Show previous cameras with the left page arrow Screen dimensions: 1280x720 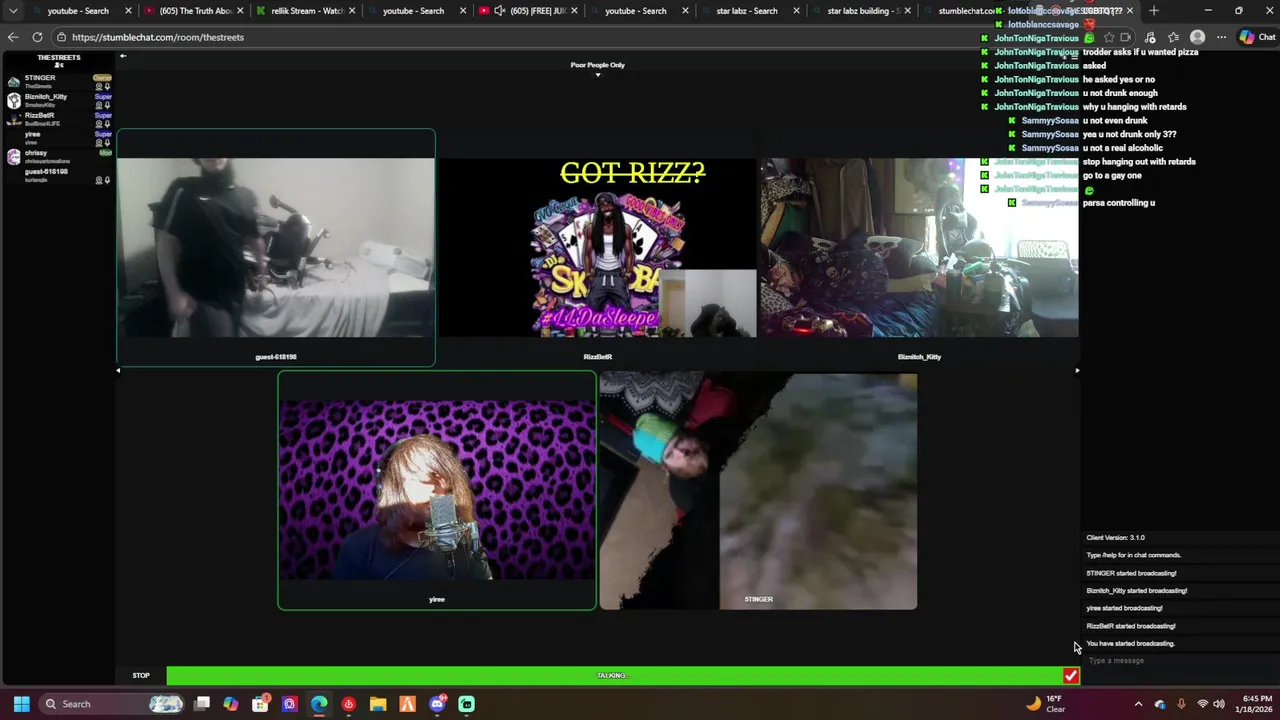click(118, 371)
